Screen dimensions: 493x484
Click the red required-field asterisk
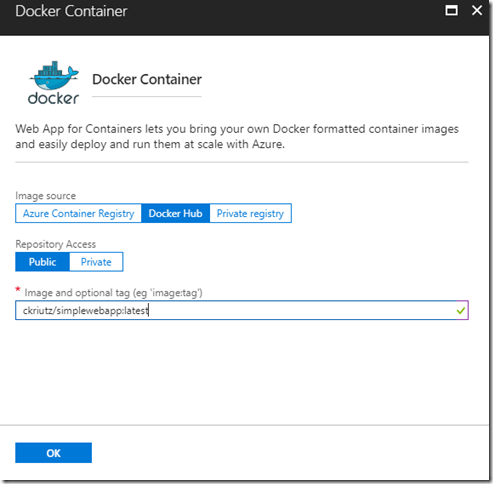(18, 289)
